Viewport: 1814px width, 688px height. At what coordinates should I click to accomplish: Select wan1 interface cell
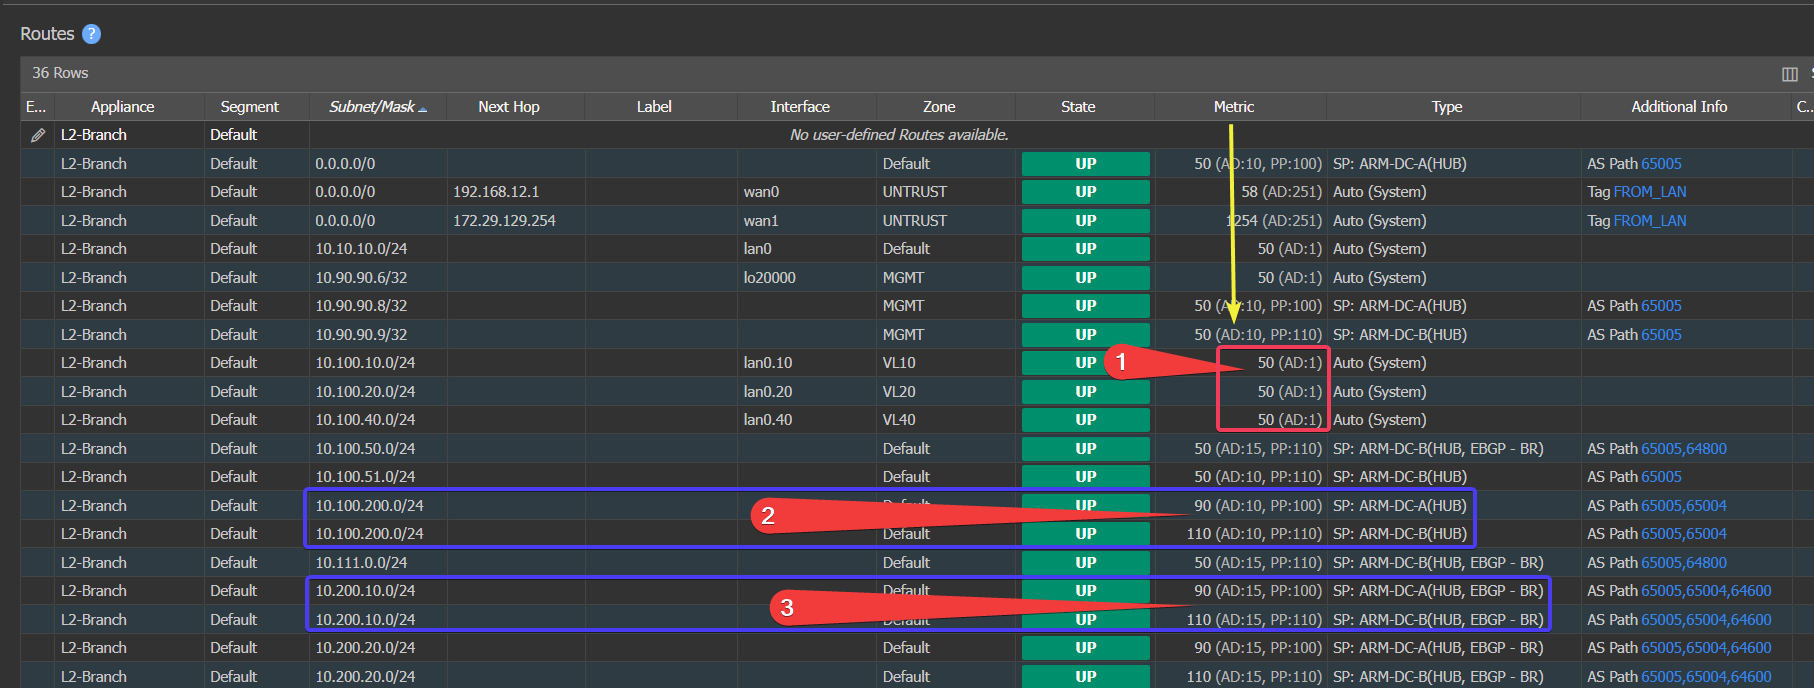click(x=807, y=221)
